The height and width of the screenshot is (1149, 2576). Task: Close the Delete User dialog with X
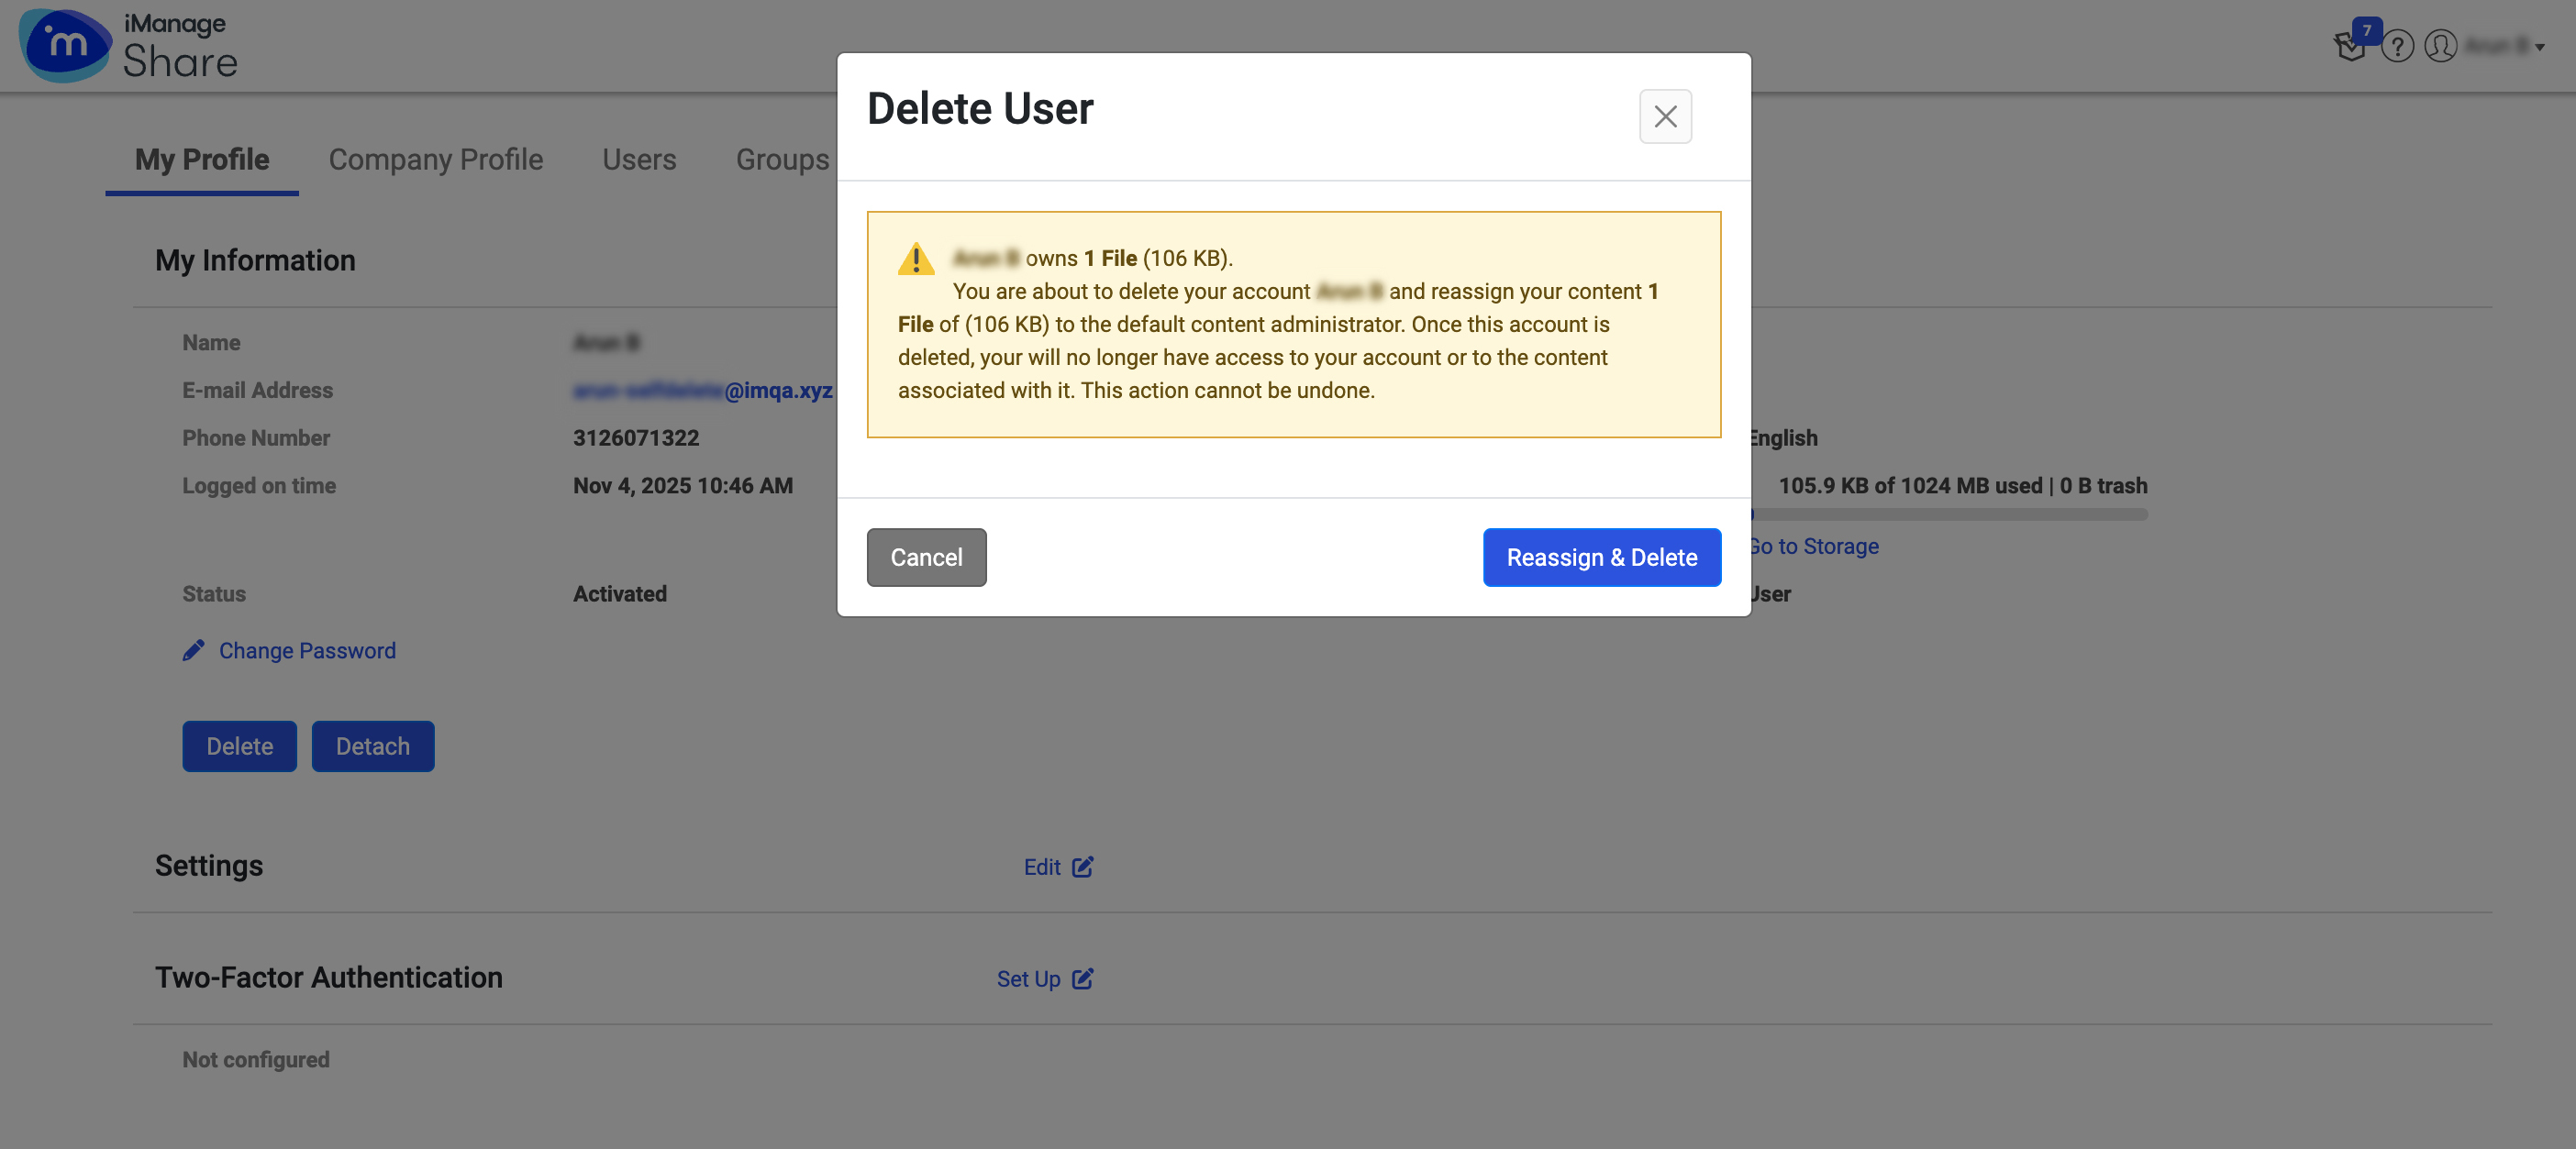[1665, 117]
